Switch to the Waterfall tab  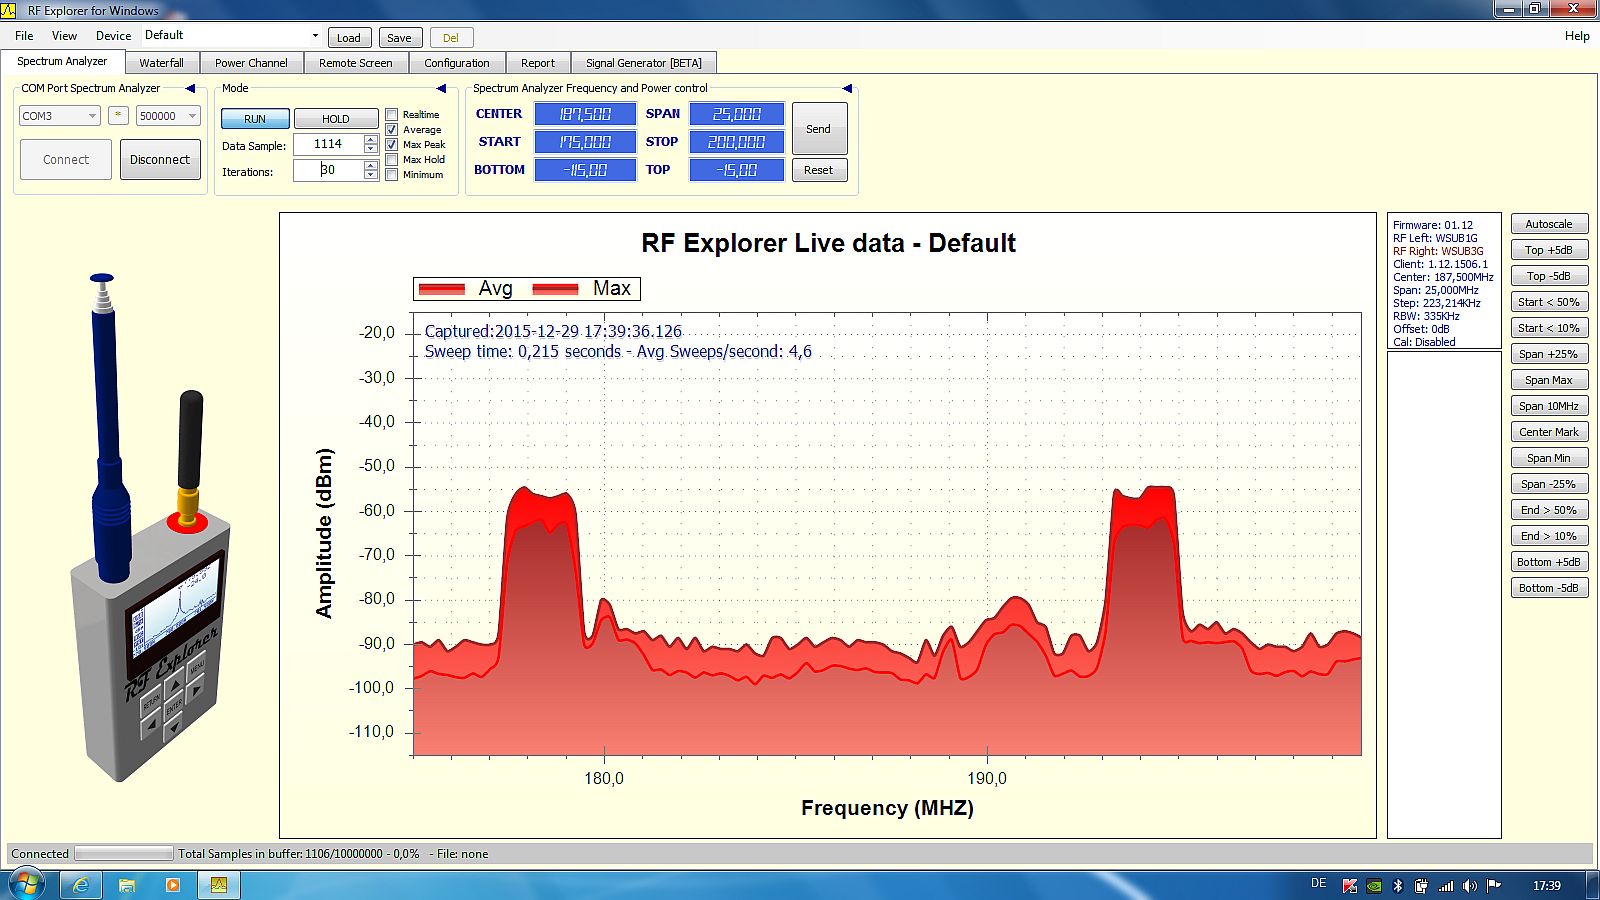[161, 63]
